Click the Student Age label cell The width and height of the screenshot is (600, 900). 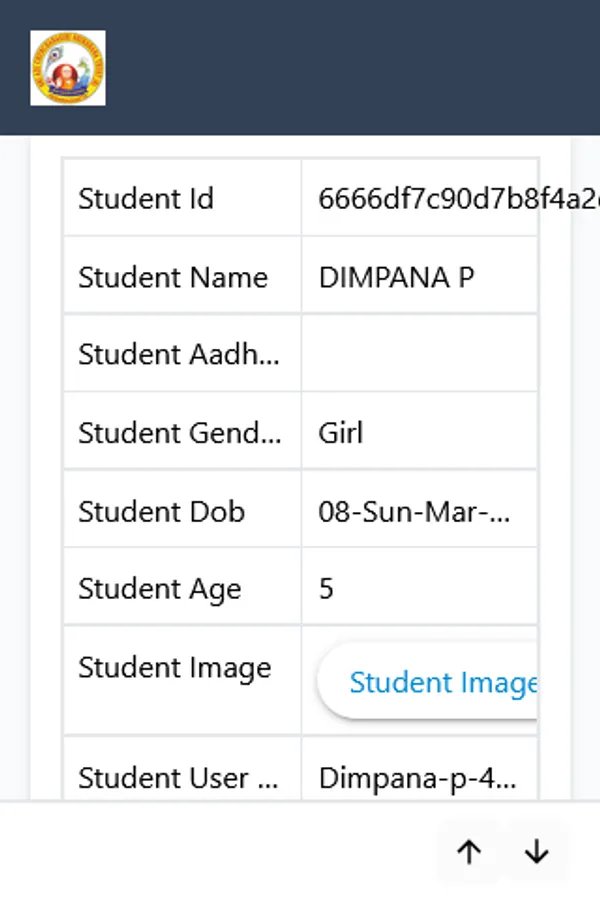click(x=162, y=589)
